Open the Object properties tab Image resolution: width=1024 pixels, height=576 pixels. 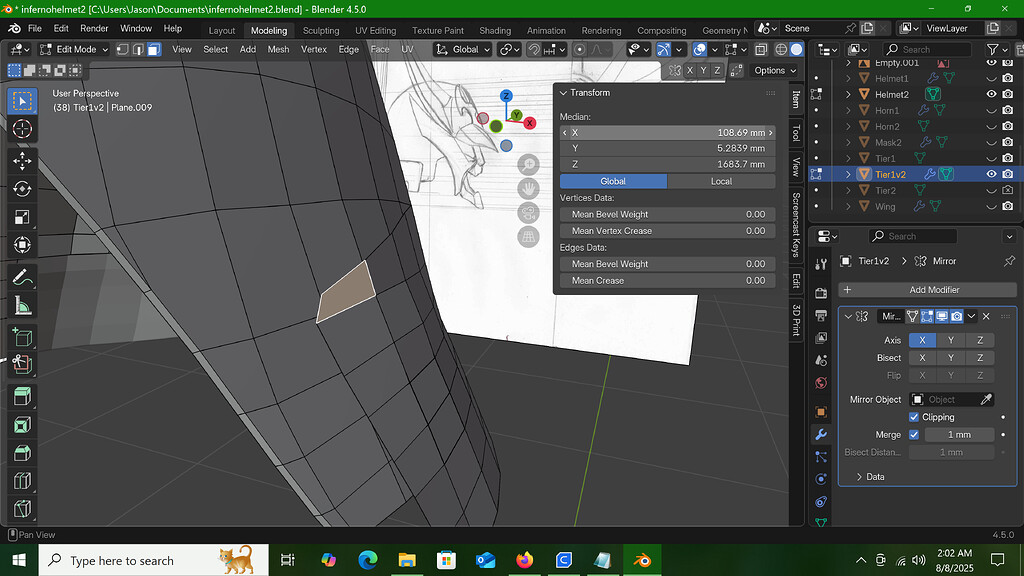tap(821, 412)
